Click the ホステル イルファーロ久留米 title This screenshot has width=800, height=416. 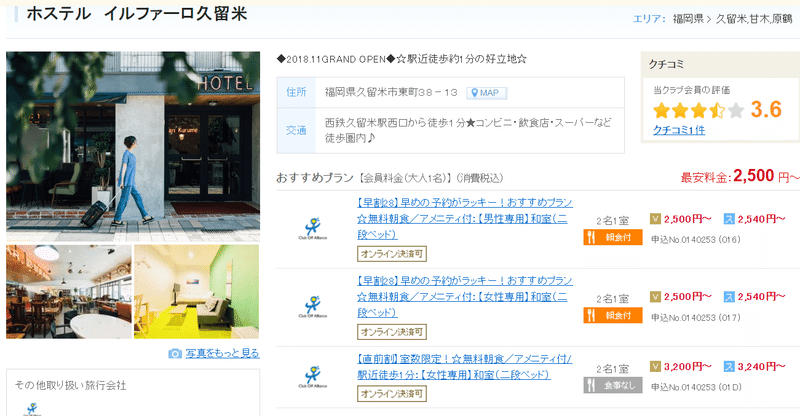point(137,14)
